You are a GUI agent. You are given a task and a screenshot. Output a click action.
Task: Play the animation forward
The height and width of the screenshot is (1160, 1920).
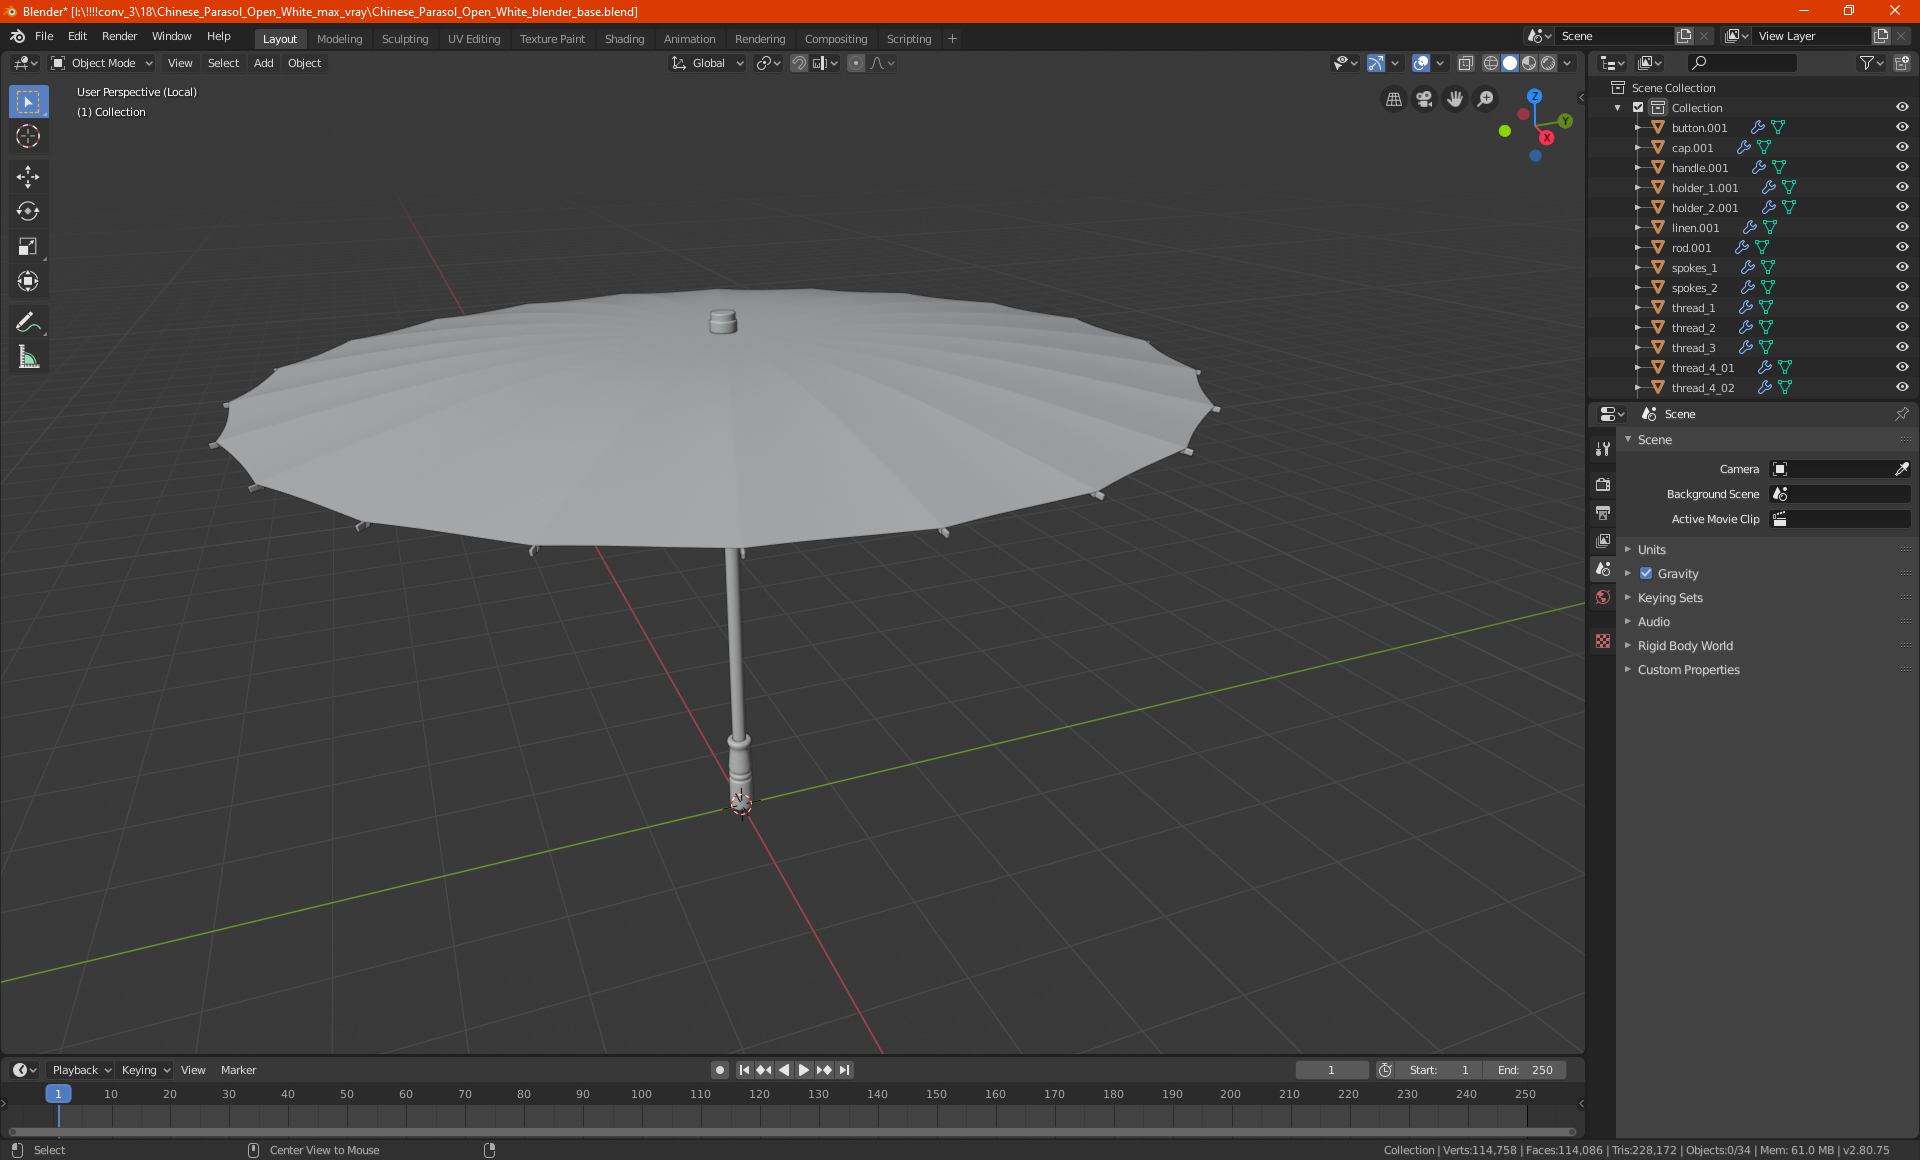pyautogui.click(x=804, y=1070)
